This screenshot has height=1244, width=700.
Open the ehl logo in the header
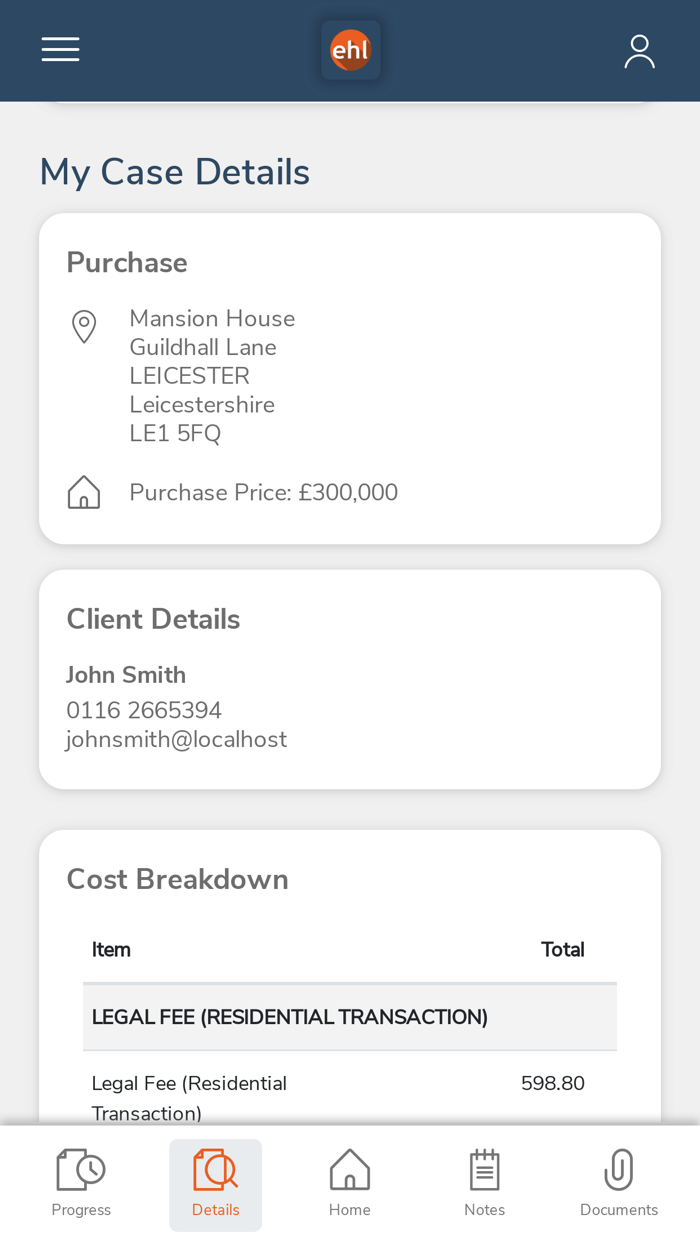(350, 49)
